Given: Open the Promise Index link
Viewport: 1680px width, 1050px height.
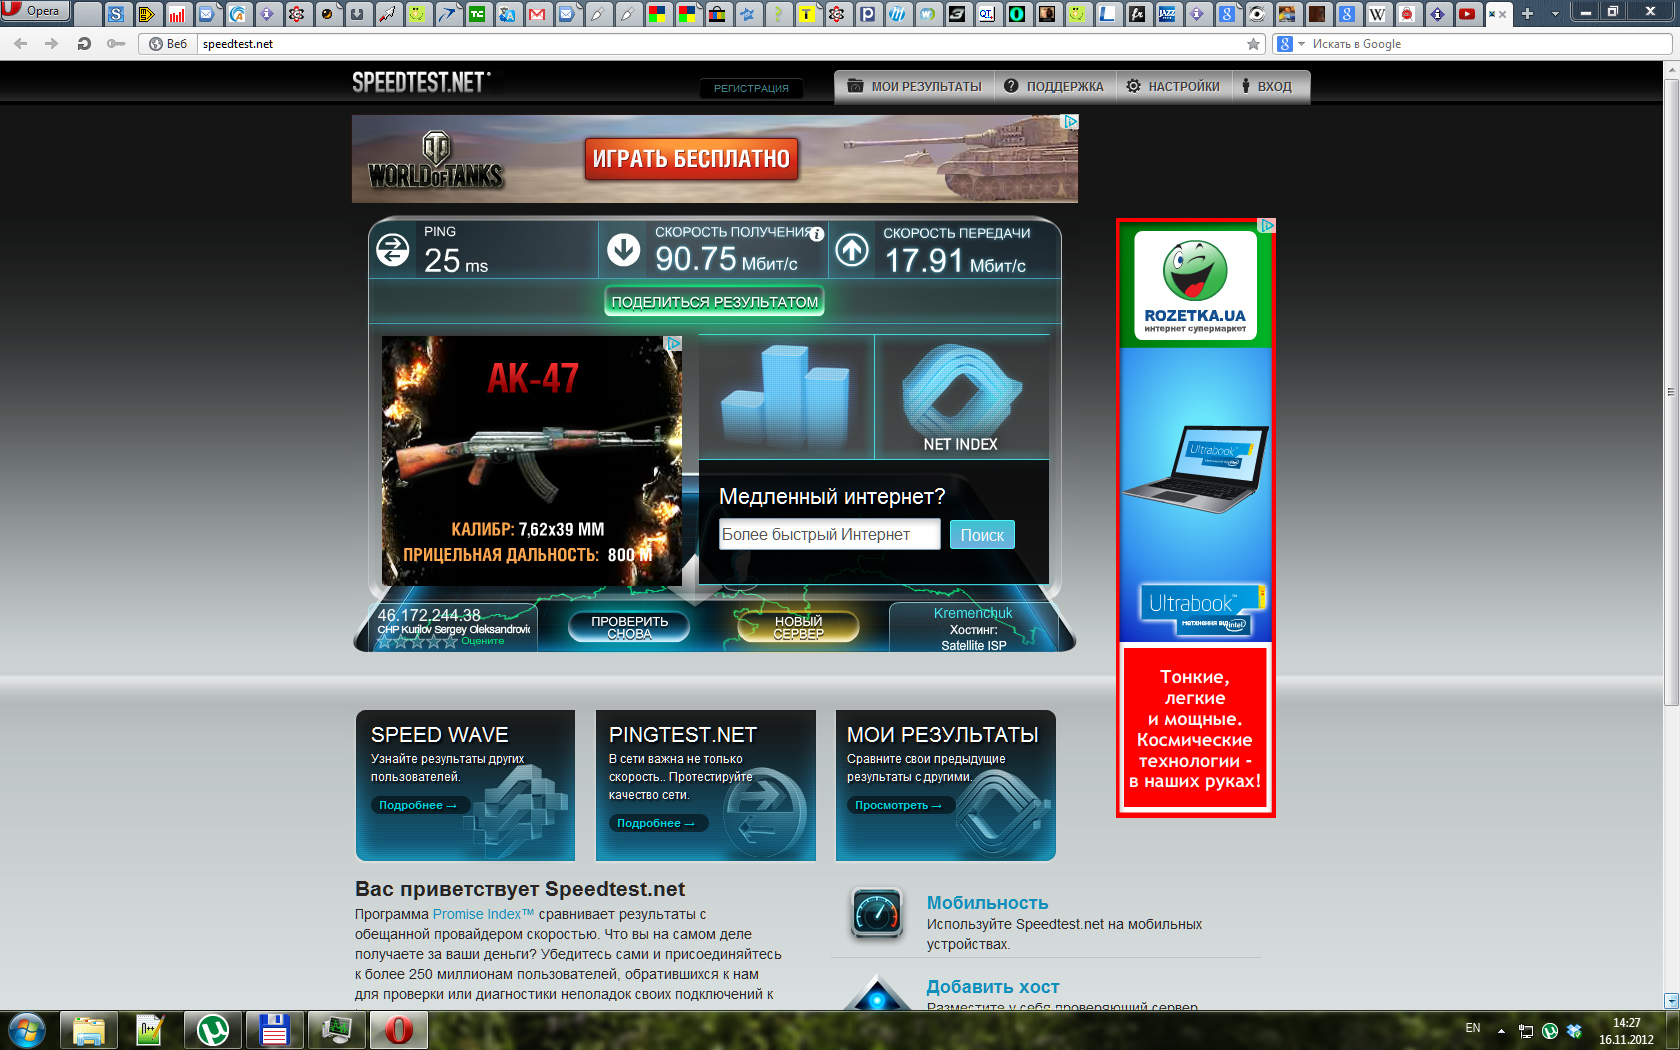Looking at the screenshot, I should [x=483, y=914].
